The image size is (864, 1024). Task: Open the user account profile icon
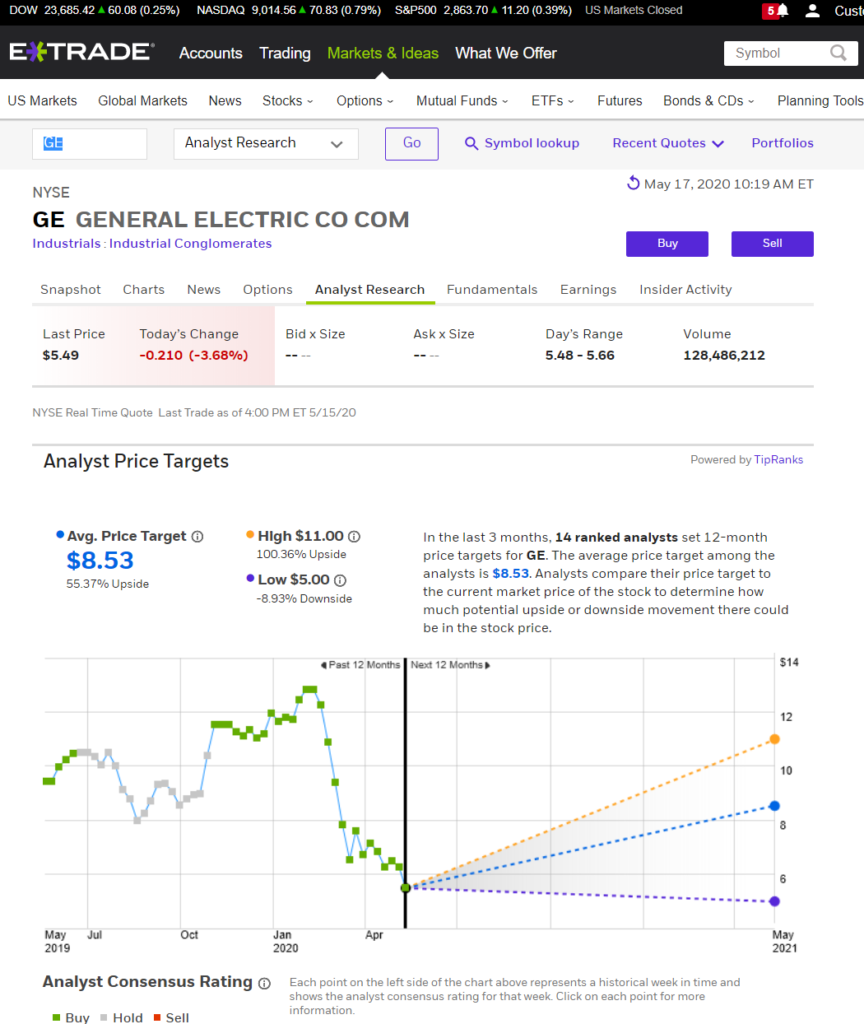pyautogui.click(x=812, y=10)
